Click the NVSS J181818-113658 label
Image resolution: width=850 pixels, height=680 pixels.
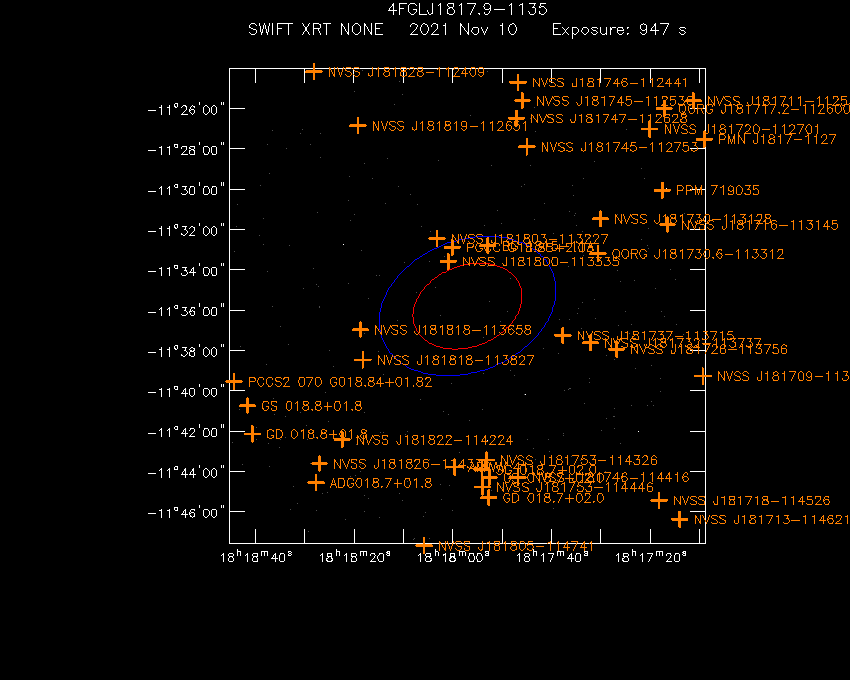(453, 330)
